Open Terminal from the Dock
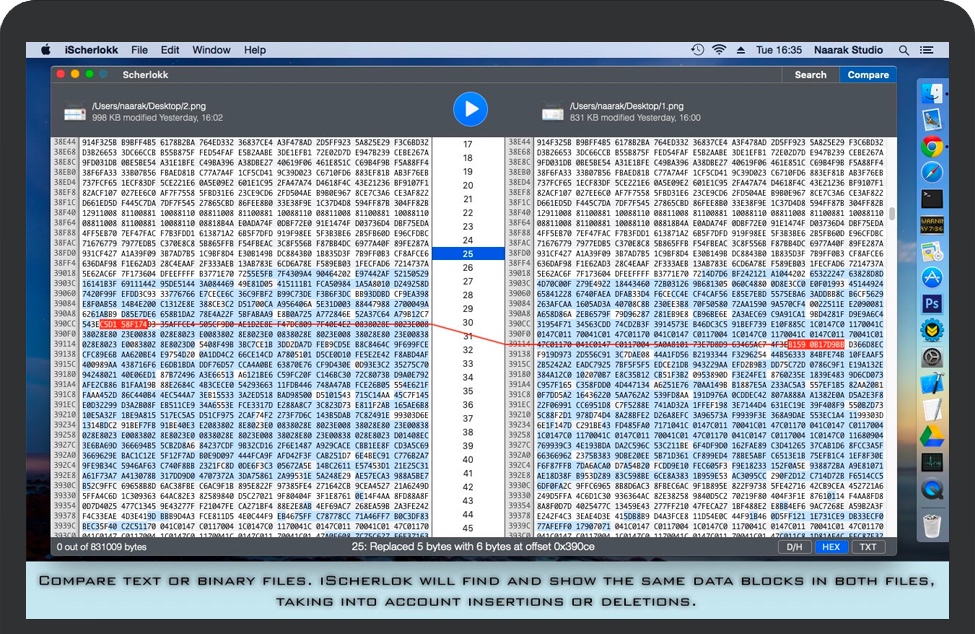The width and height of the screenshot is (975, 634). click(x=932, y=198)
